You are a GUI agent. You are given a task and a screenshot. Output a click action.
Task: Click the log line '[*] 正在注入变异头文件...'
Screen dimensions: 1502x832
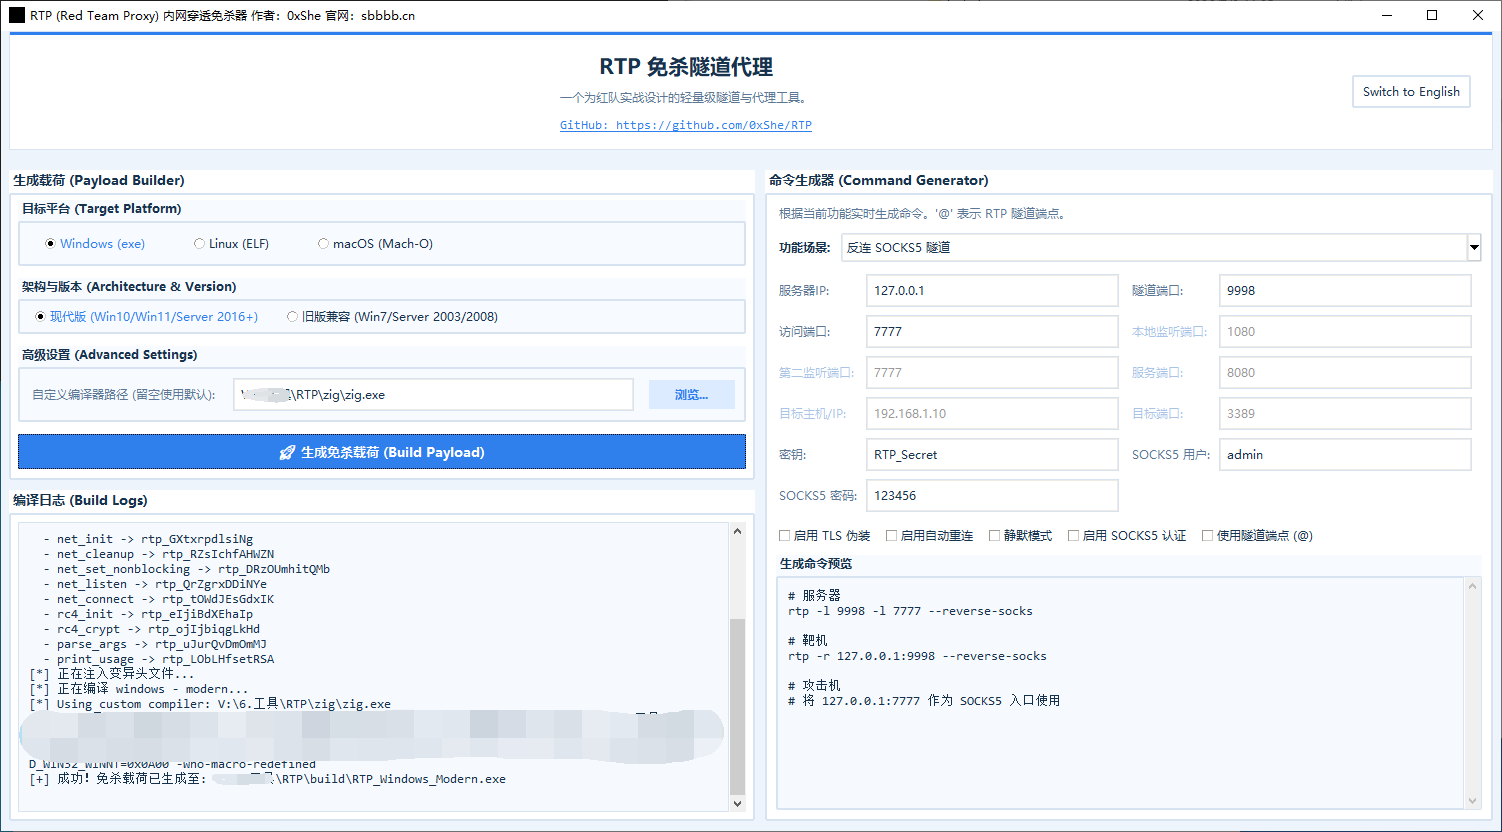coord(112,674)
